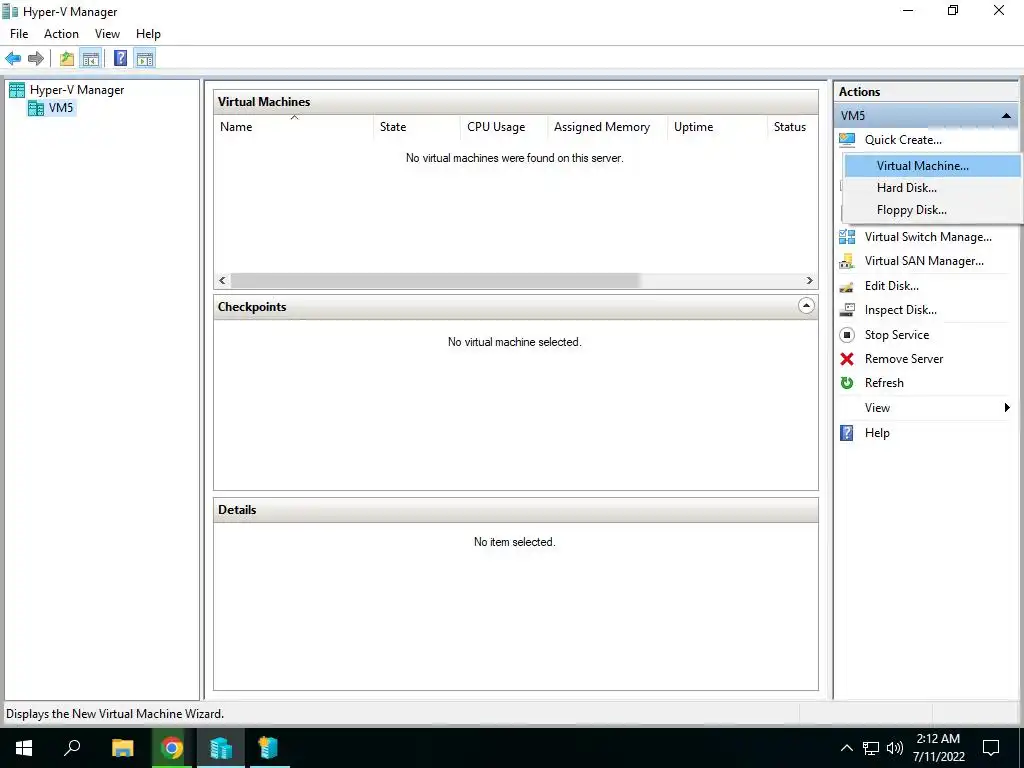
Task: Click Edit Disk... action
Action: 891,286
